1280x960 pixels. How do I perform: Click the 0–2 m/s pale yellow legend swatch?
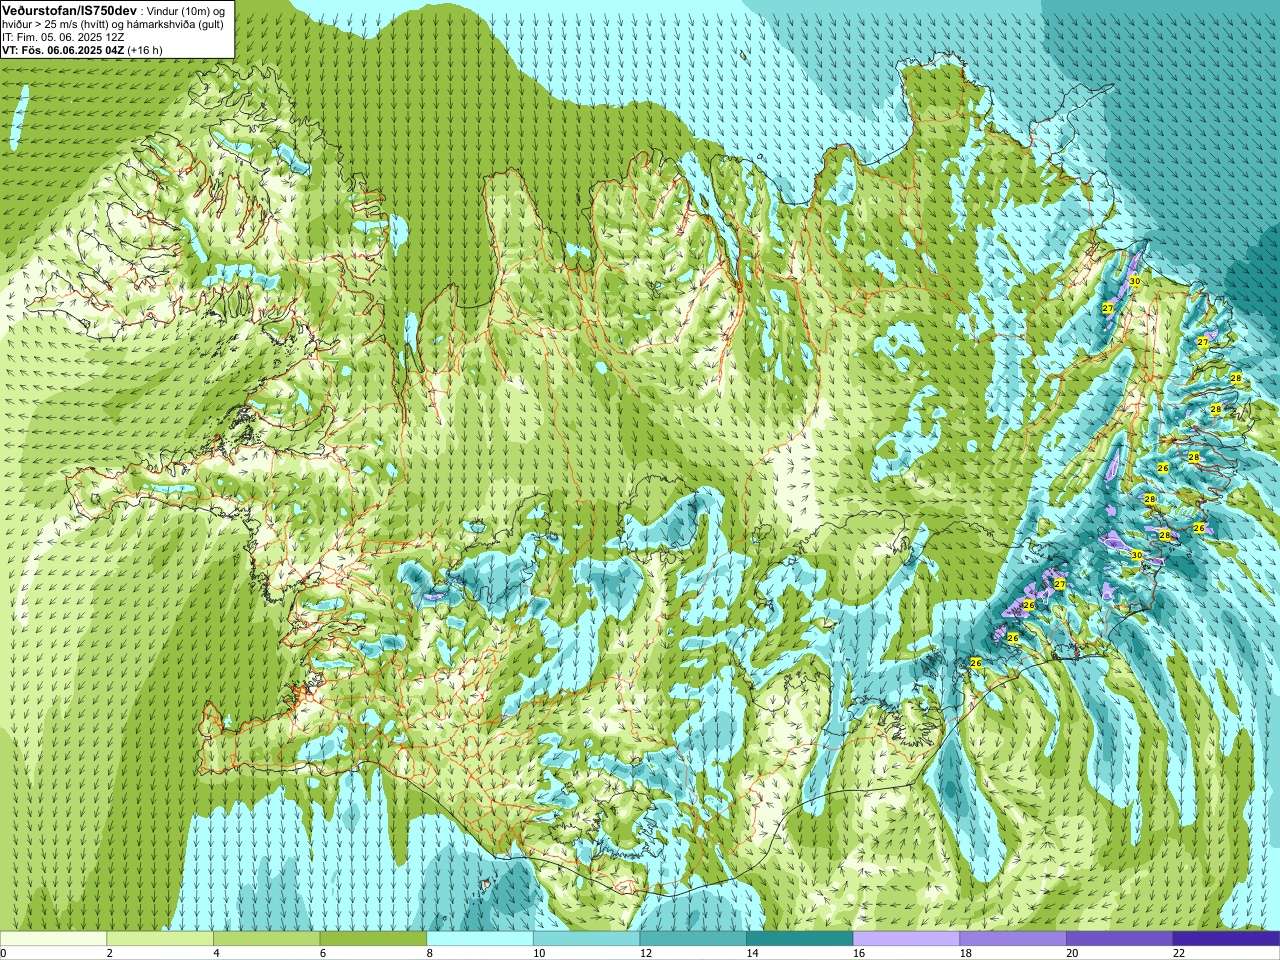pos(53,939)
